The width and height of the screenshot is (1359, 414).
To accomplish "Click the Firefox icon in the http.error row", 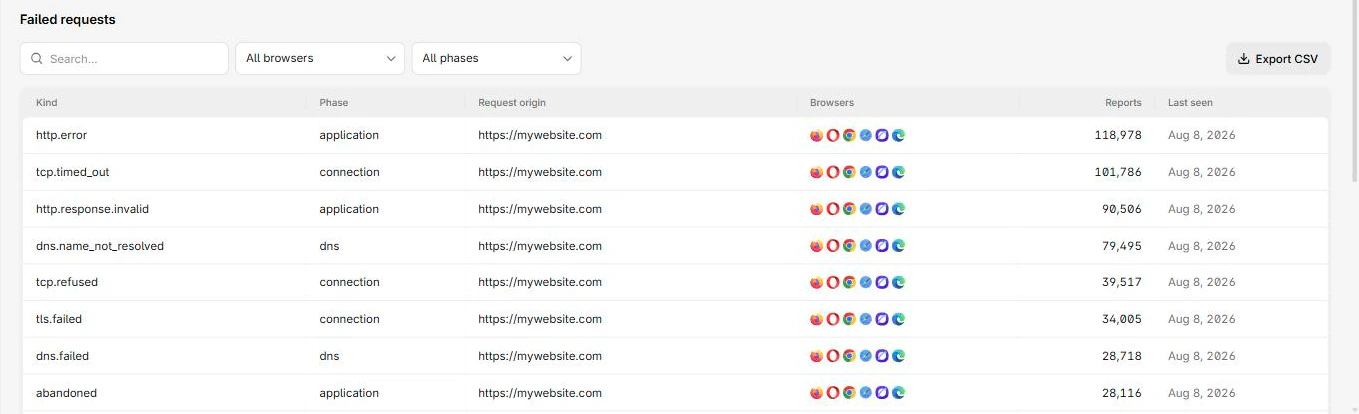I will [x=816, y=135].
